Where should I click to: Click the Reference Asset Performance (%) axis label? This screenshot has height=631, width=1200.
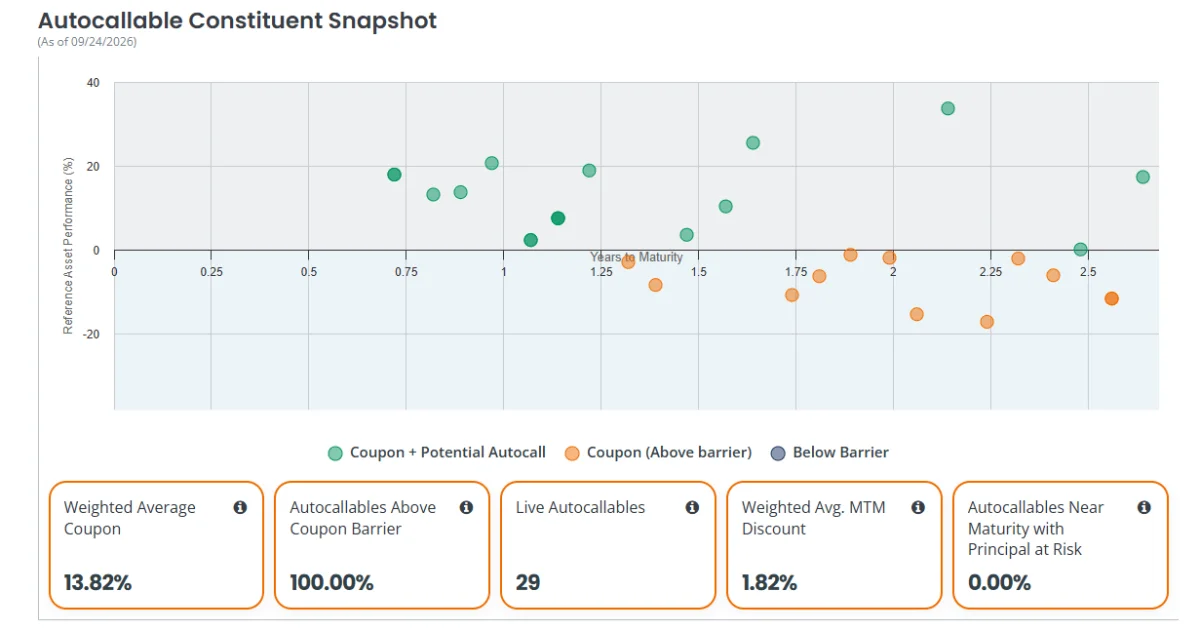pyautogui.click(x=68, y=244)
